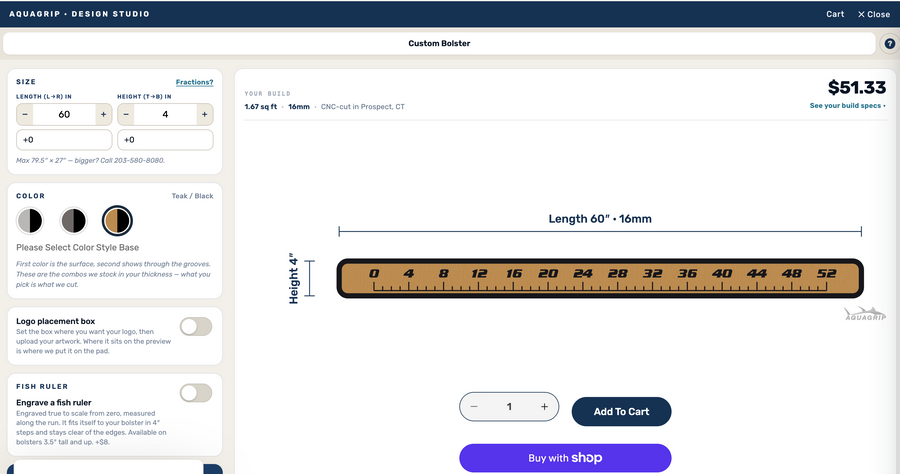The width and height of the screenshot is (900, 474).
Task: Click the 'Length 60" • 16mm' dimension label
Action: [600, 219]
